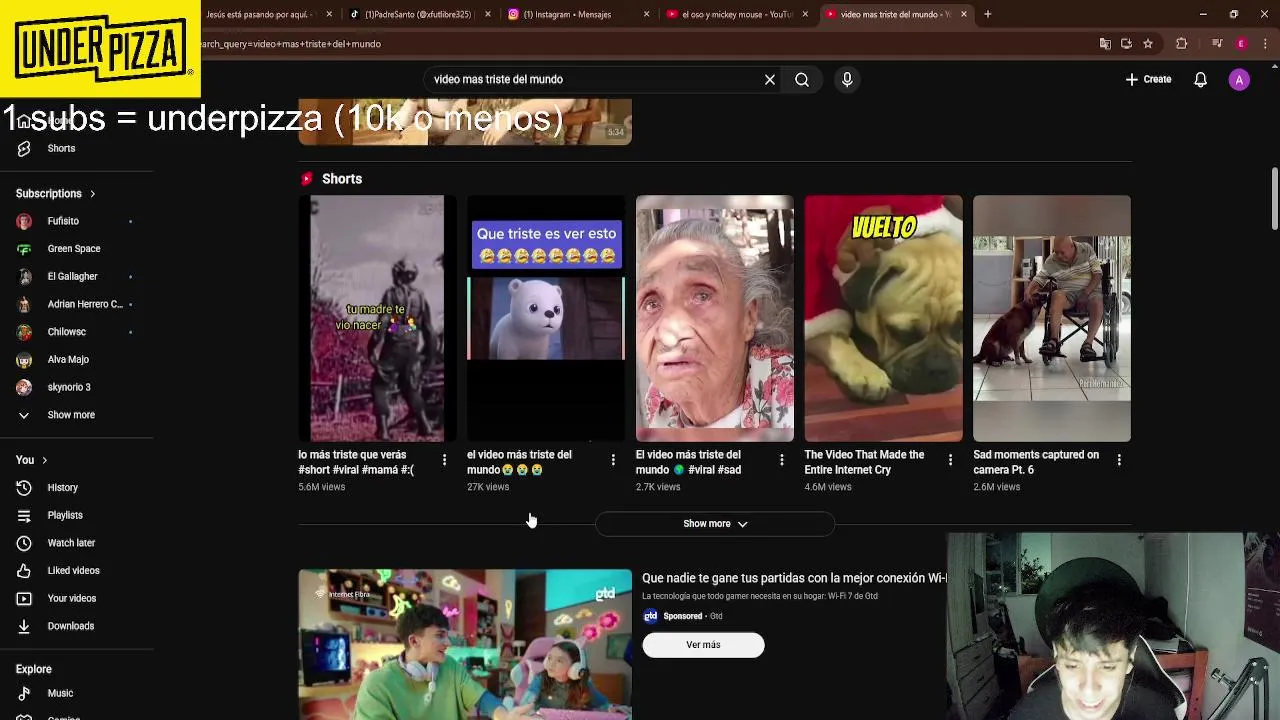The height and width of the screenshot is (720, 1280).
Task: Open History in the sidebar
Action: click(62, 487)
